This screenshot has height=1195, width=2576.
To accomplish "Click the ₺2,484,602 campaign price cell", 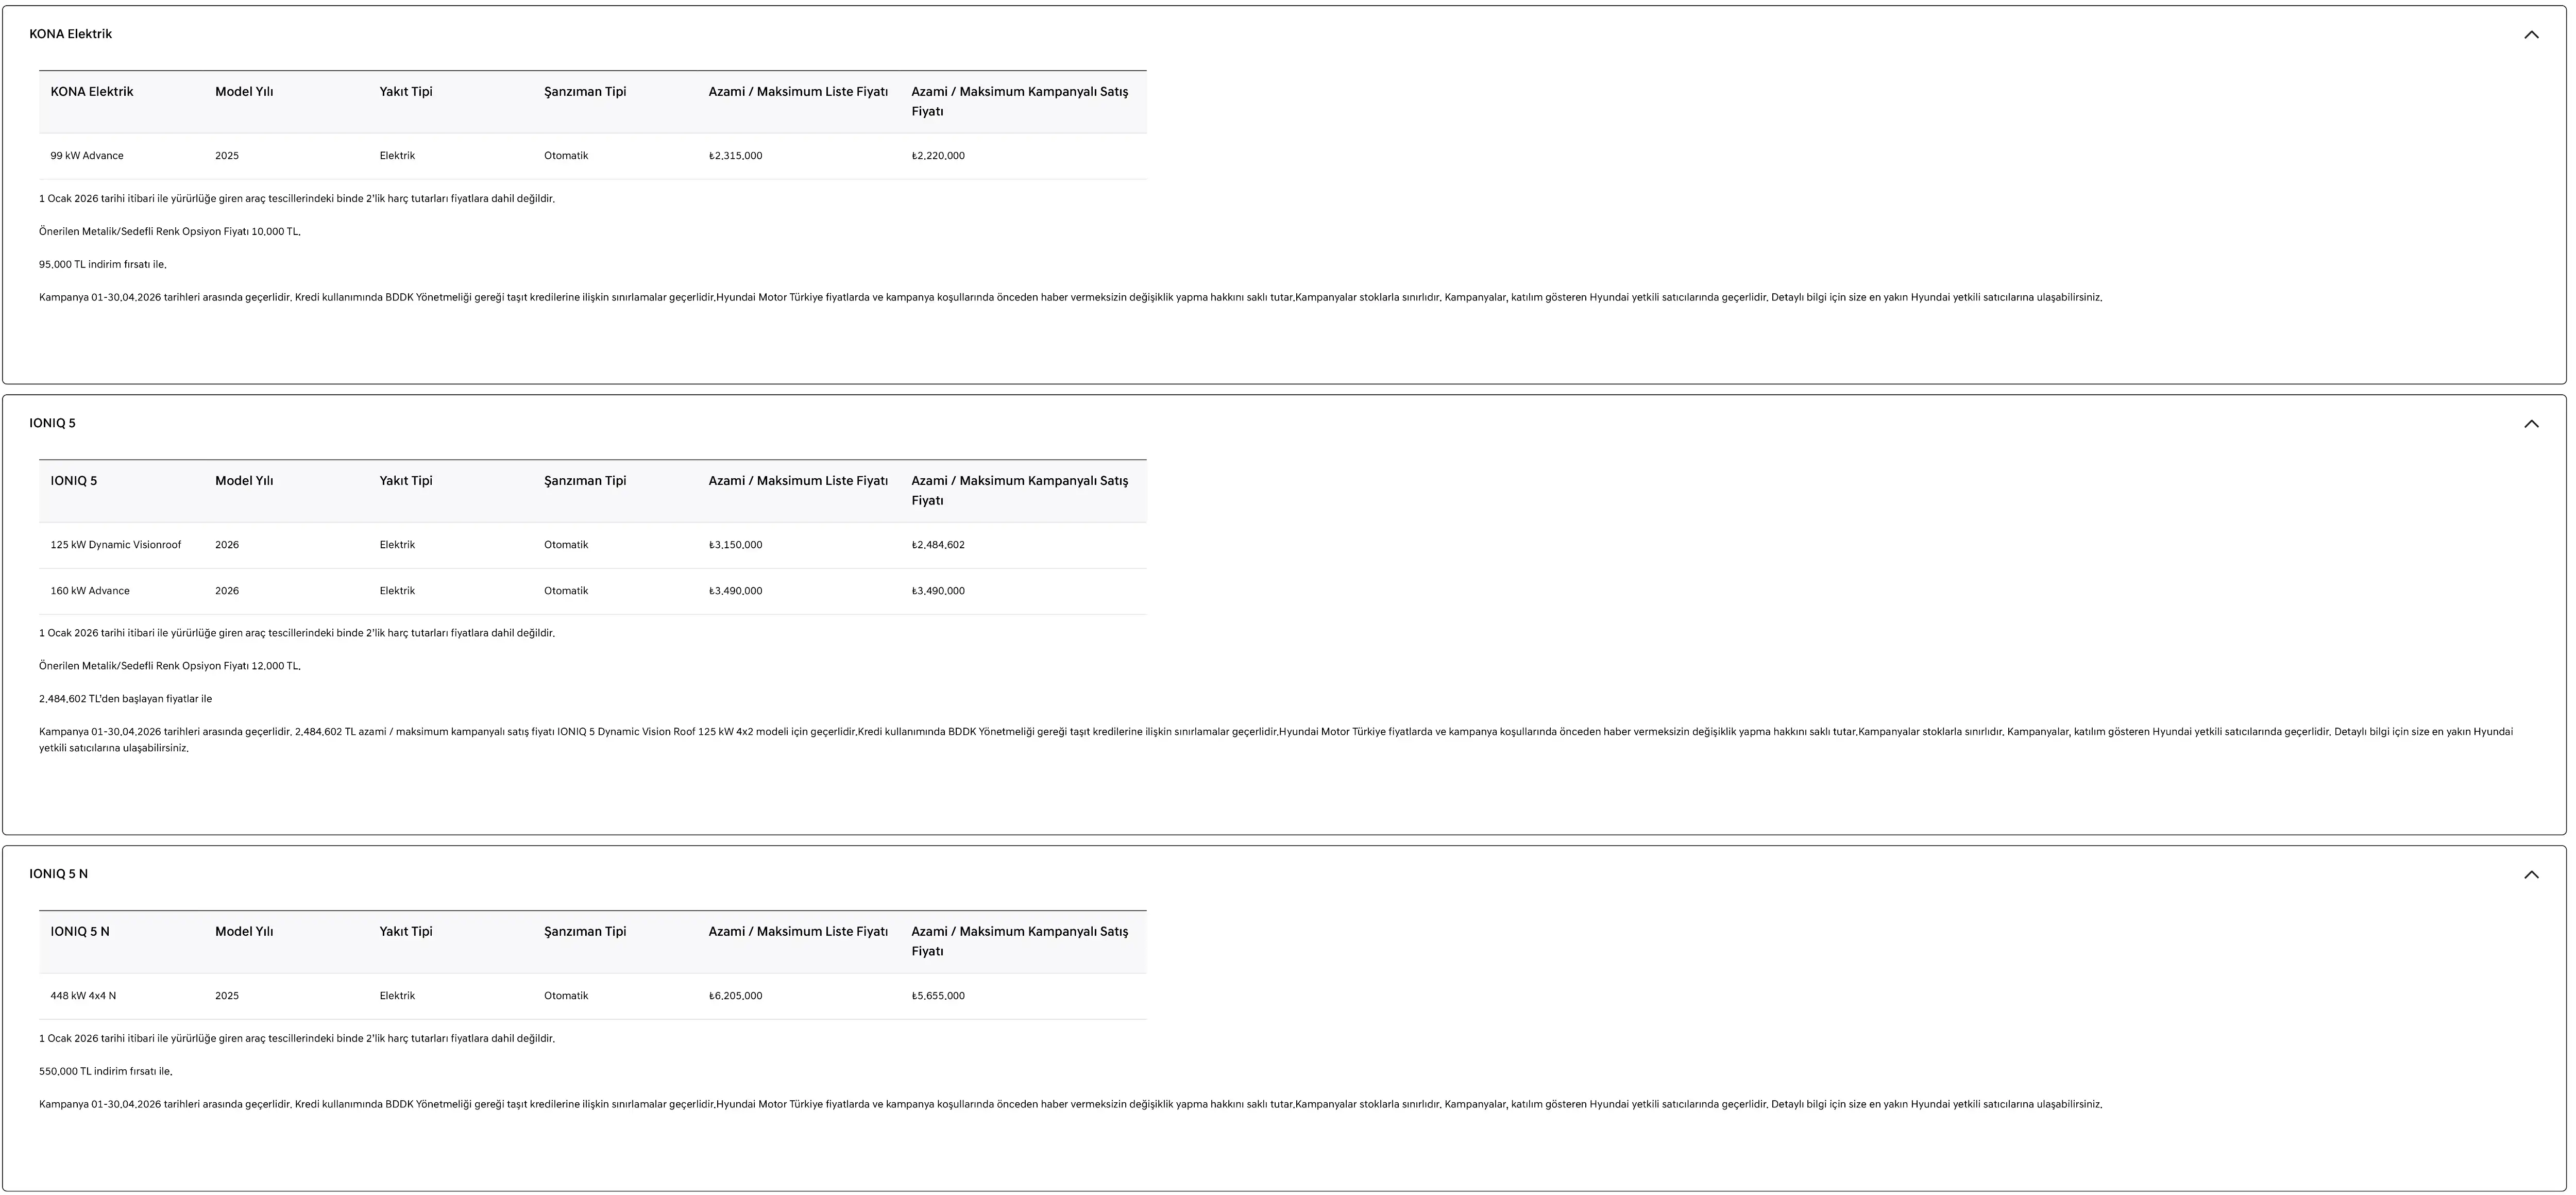I will point(938,545).
